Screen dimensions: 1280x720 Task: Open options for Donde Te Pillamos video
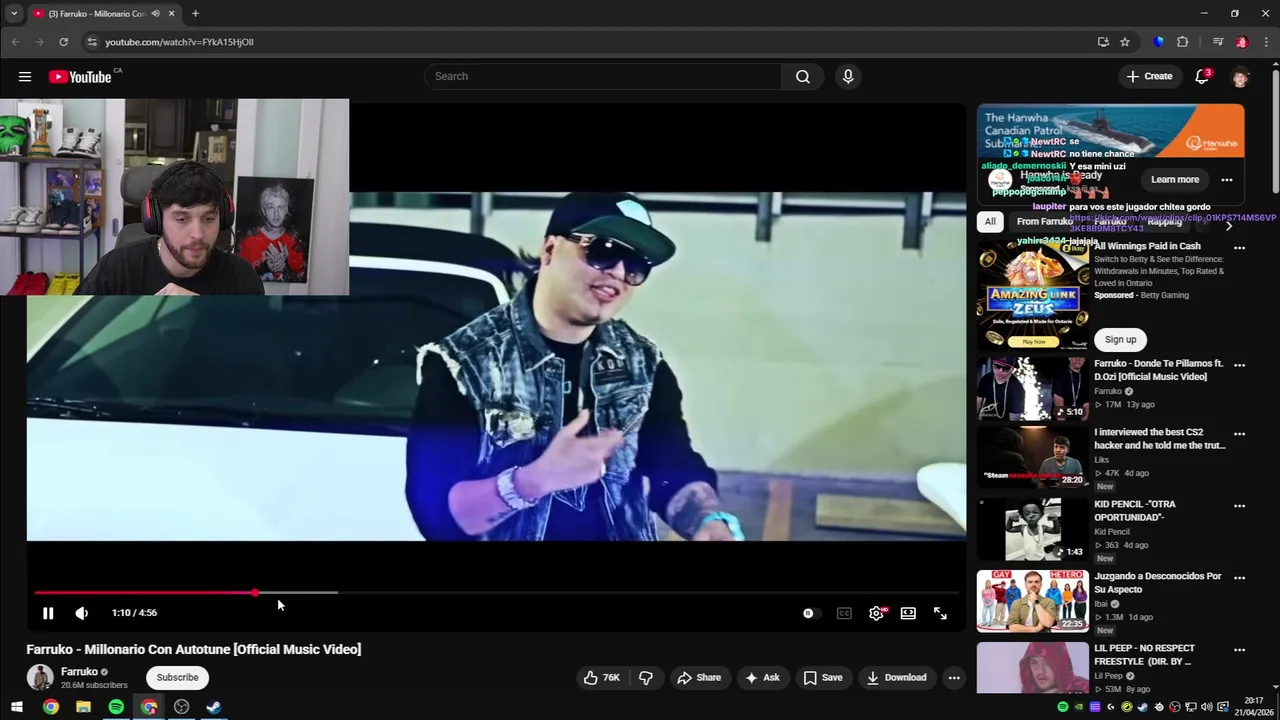(1240, 366)
